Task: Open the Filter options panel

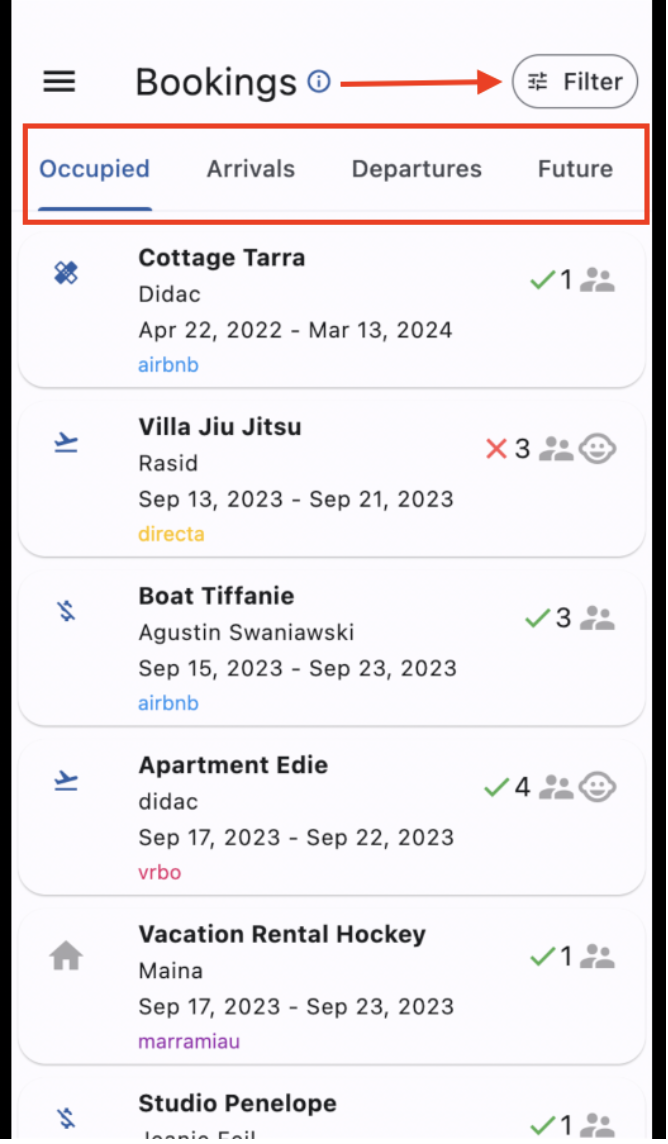Action: click(575, 81)
